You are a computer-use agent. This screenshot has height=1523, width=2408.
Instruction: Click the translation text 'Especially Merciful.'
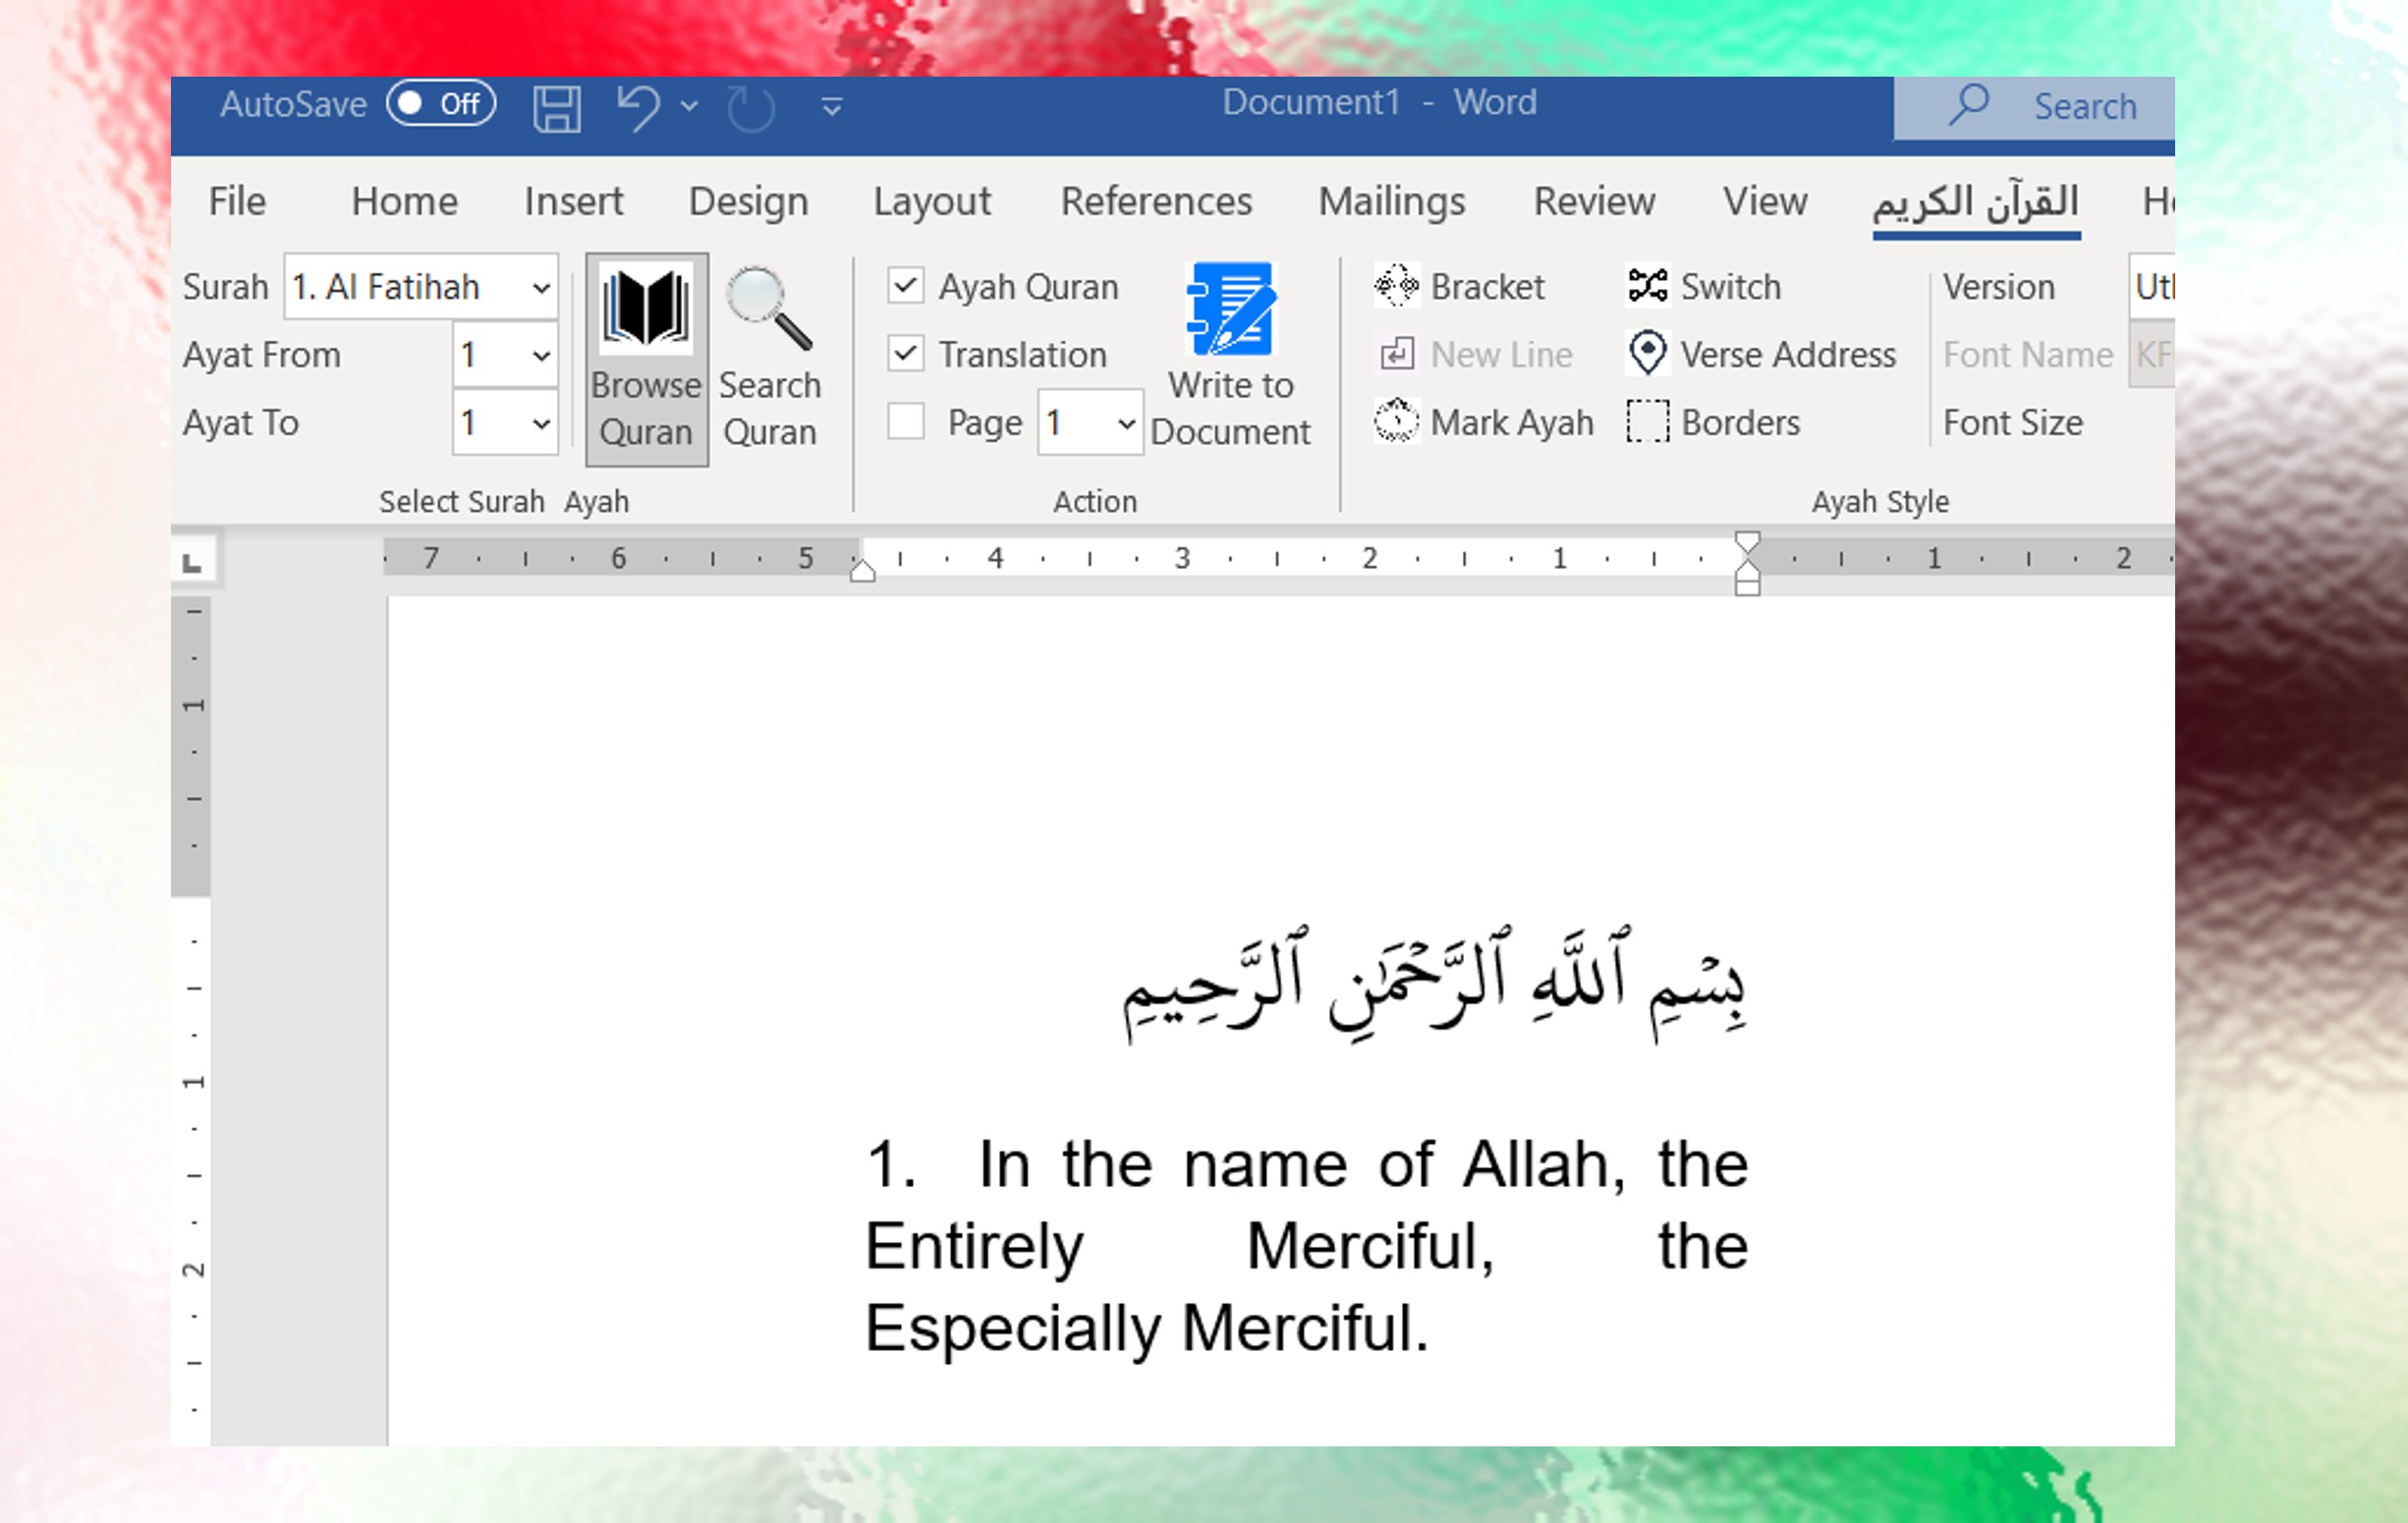point(1146,1329)
